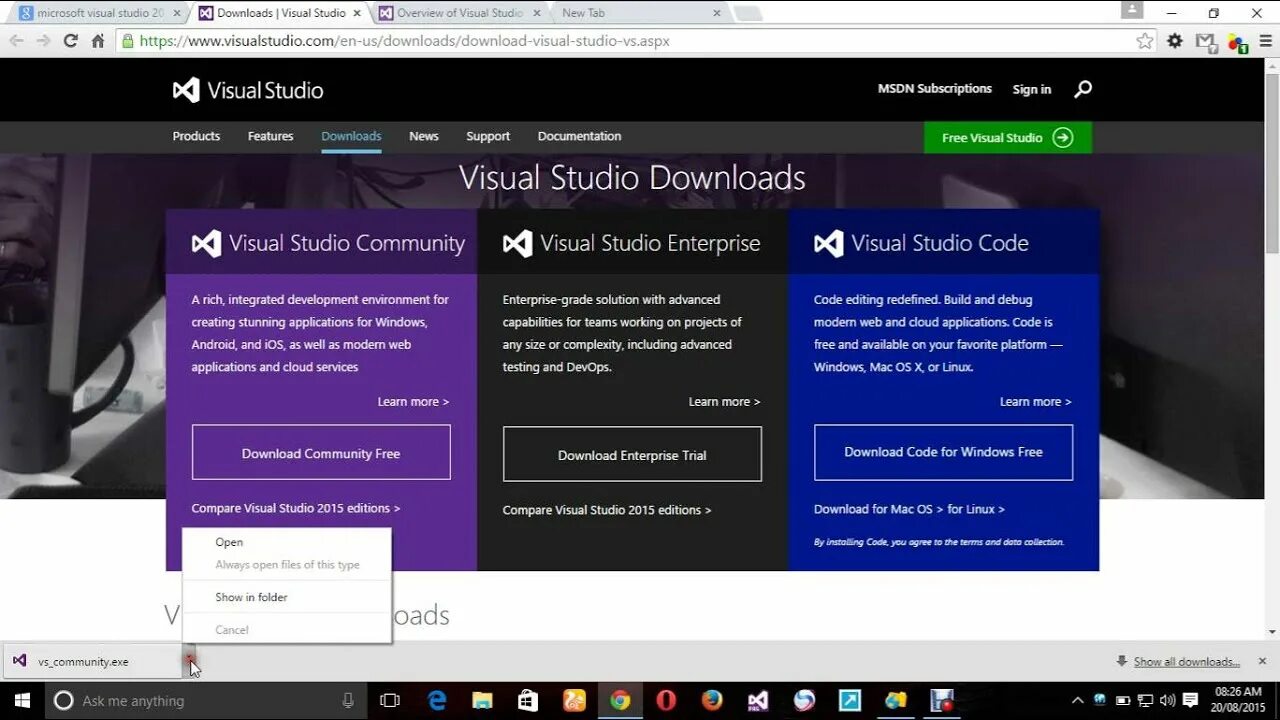1280x720 pixels.
Task: Click the volume icon in system tray
Action: click(x=1167, y=701)
